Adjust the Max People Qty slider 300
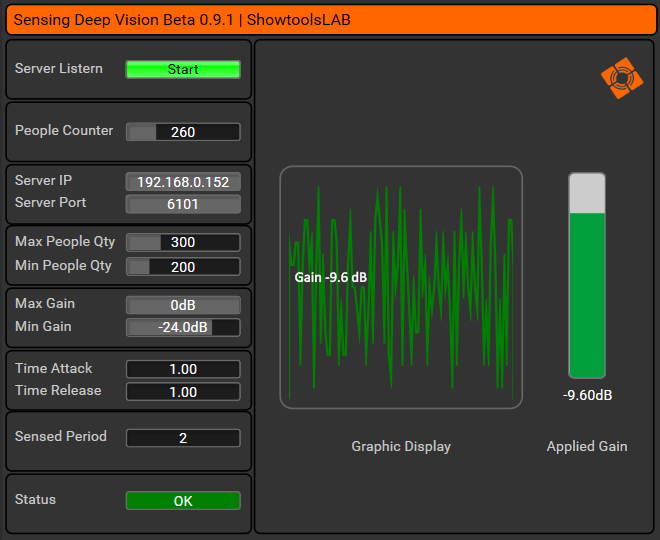This screenshot has width=660, height=540. coord(183,242)
